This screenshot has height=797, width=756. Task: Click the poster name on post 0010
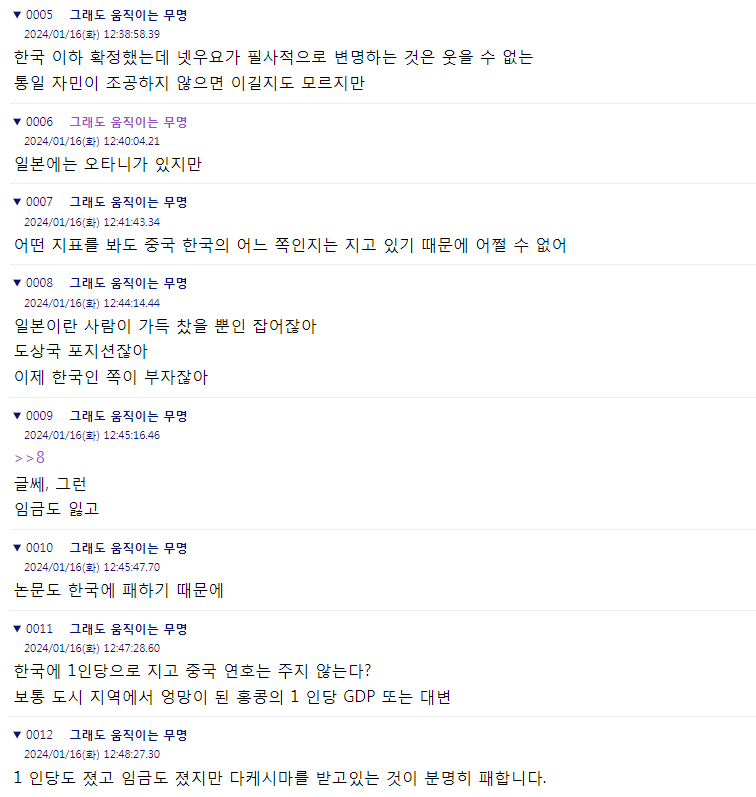(x=129, y=548)
